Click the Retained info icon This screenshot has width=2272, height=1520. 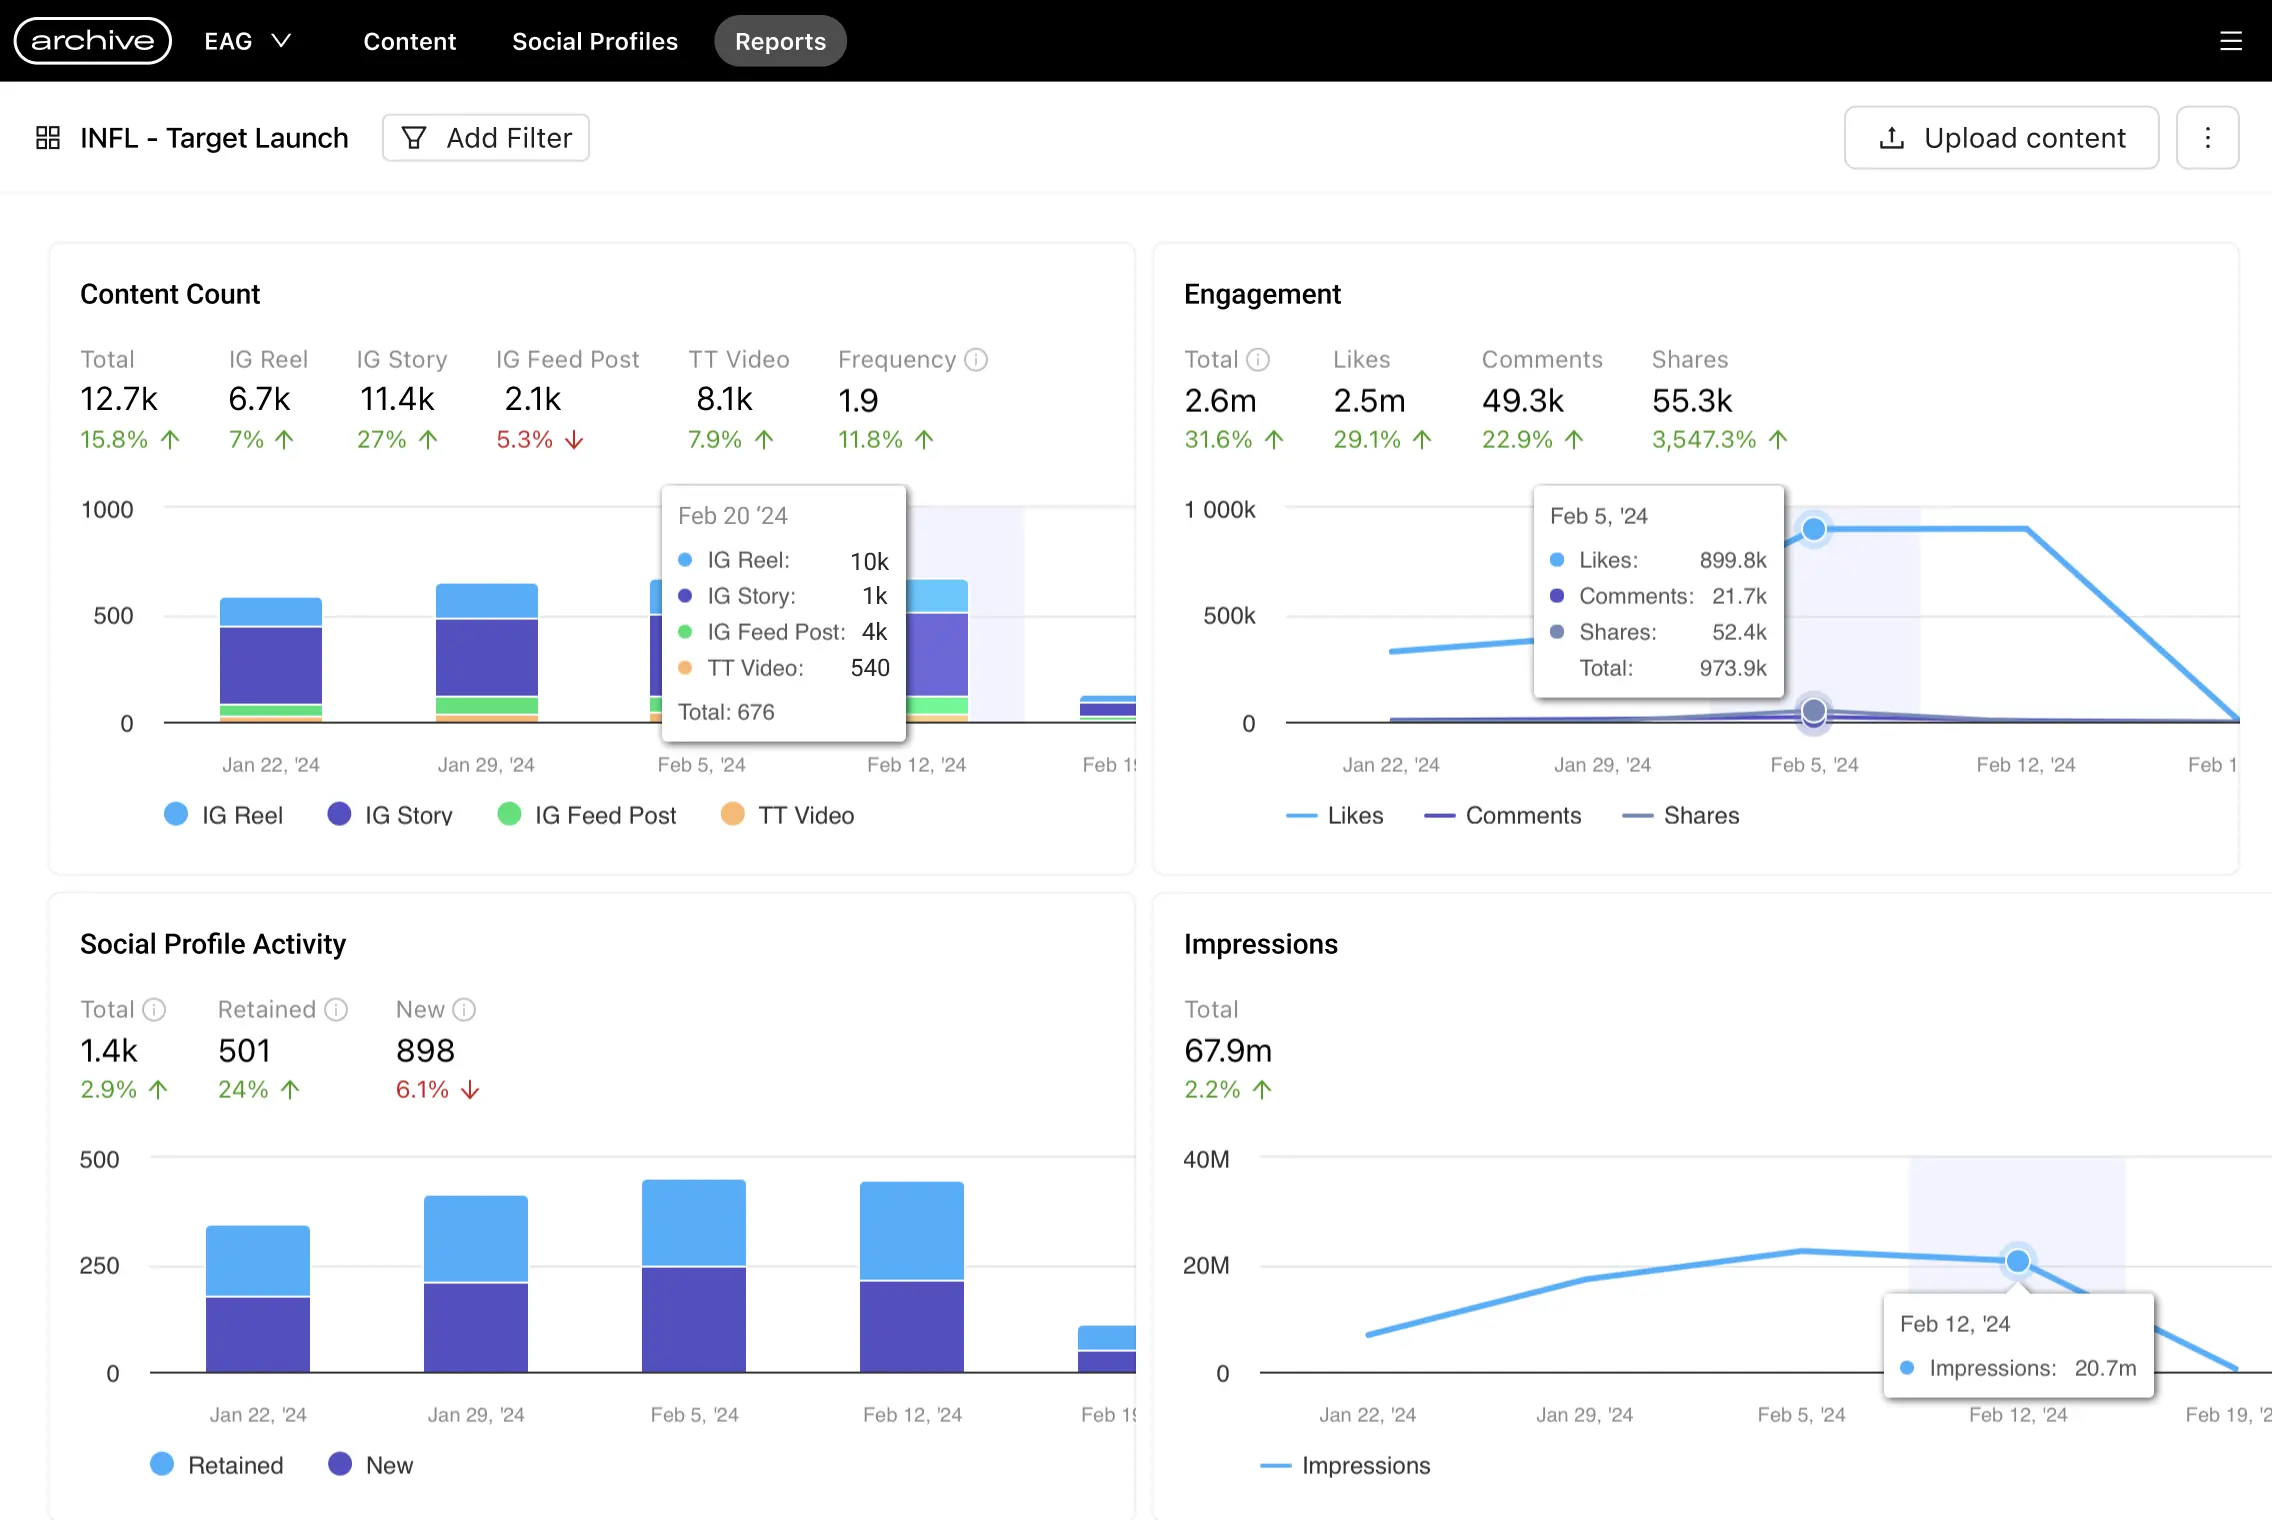pos(337,1009)
